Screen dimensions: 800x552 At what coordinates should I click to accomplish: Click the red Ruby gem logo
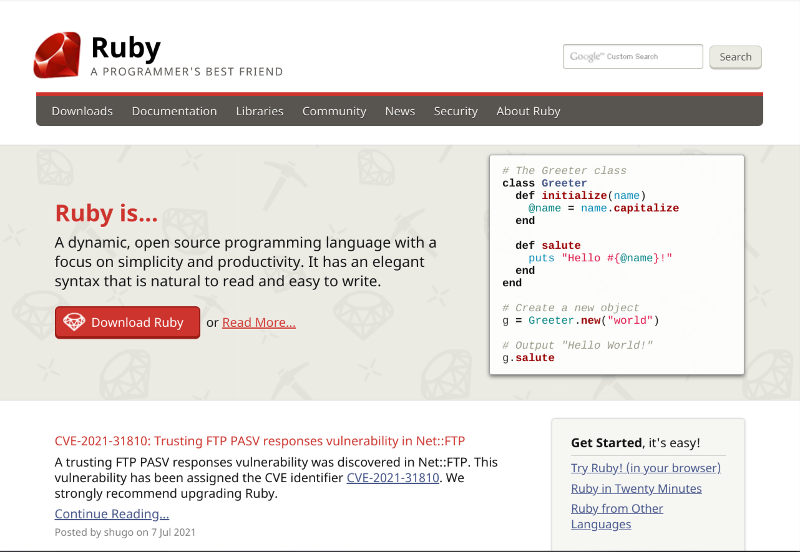point(57,55)
